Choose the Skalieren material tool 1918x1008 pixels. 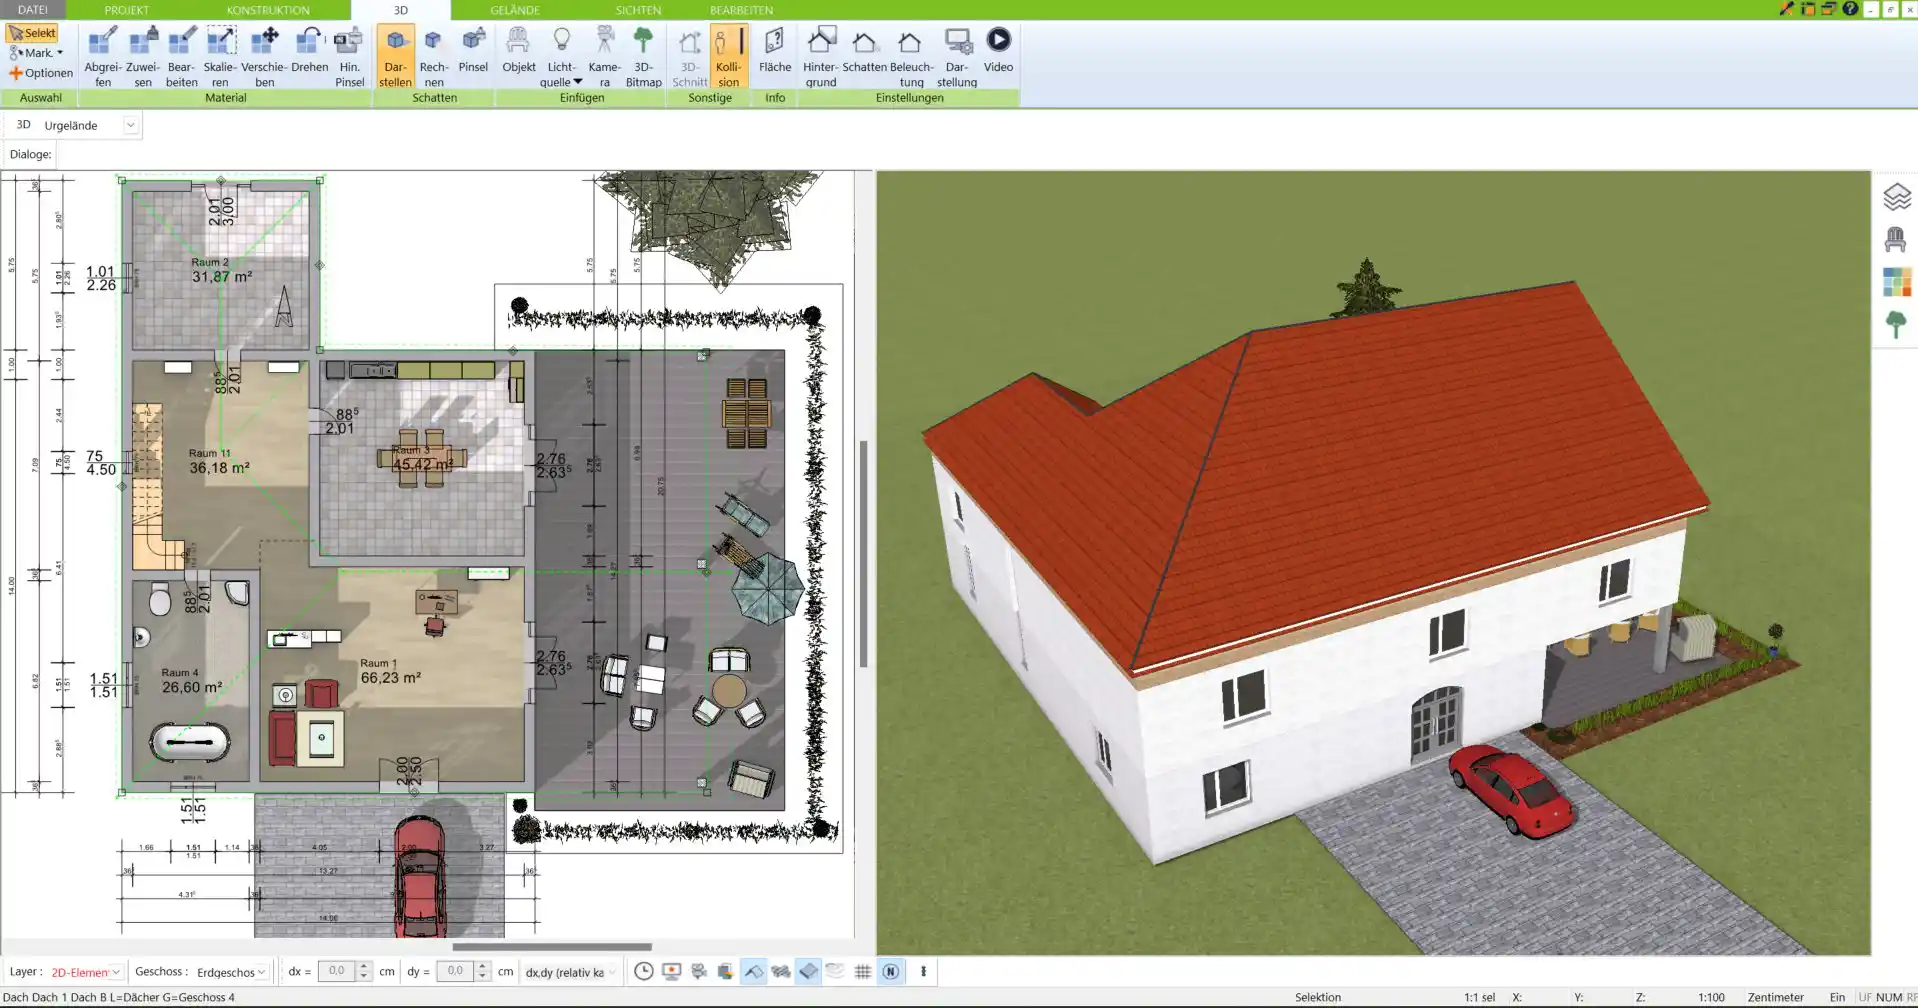pyautogui.click(x=220, y=57)
